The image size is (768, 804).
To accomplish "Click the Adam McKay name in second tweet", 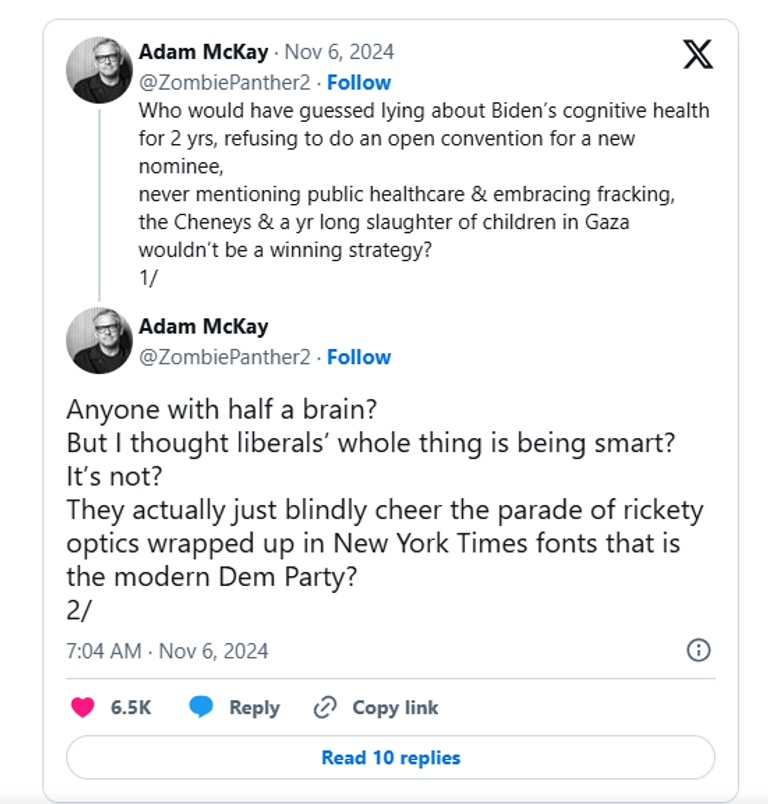I will click(x=203, y=326).
